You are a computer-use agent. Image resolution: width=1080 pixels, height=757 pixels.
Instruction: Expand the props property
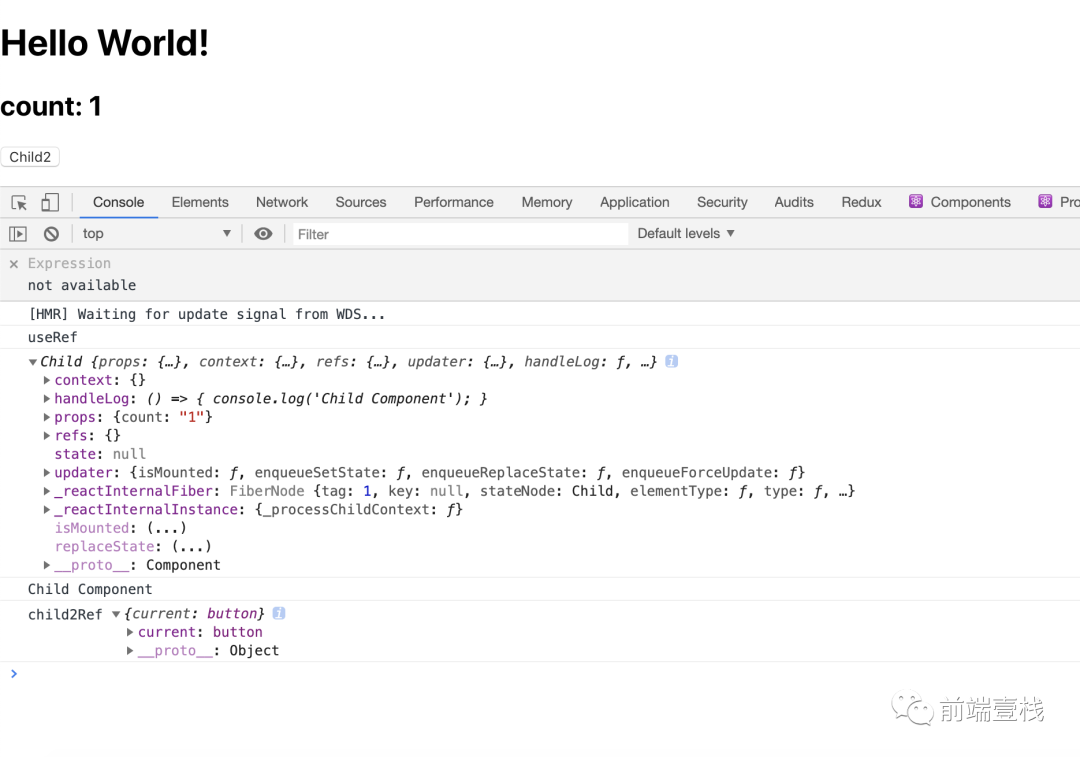tap(47, 417)
